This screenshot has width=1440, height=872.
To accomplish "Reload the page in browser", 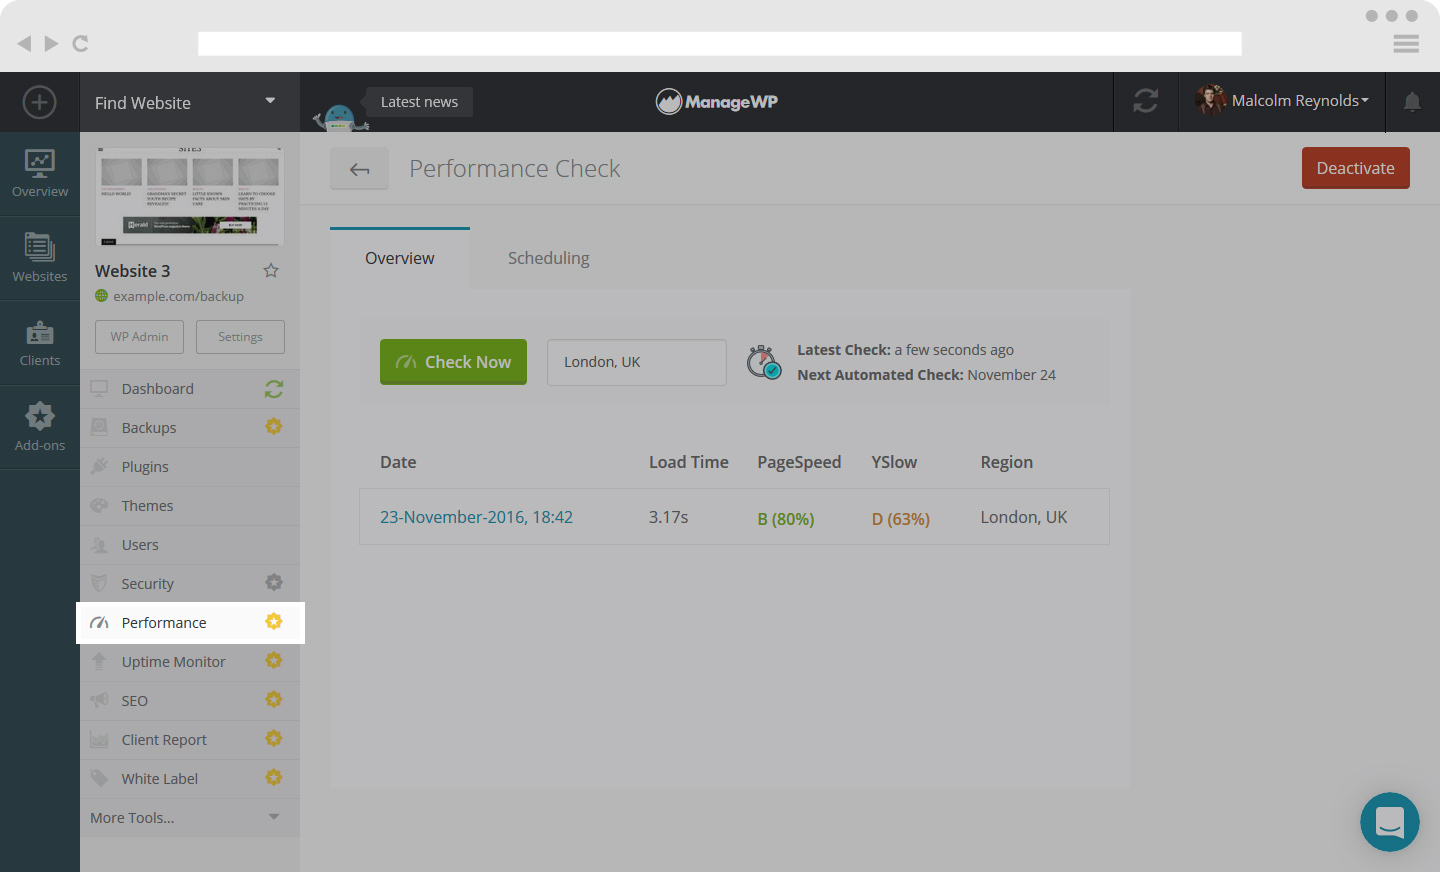I will (81, 43).
